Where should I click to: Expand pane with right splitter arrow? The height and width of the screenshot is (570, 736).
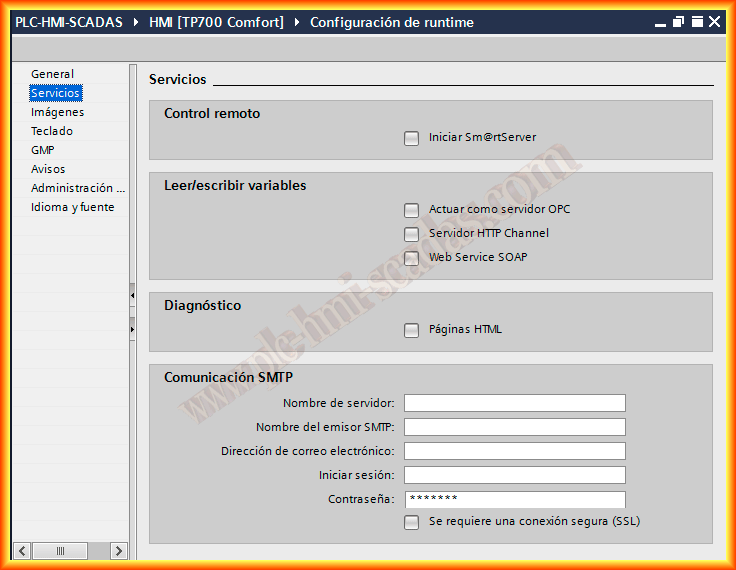[132, 329]
